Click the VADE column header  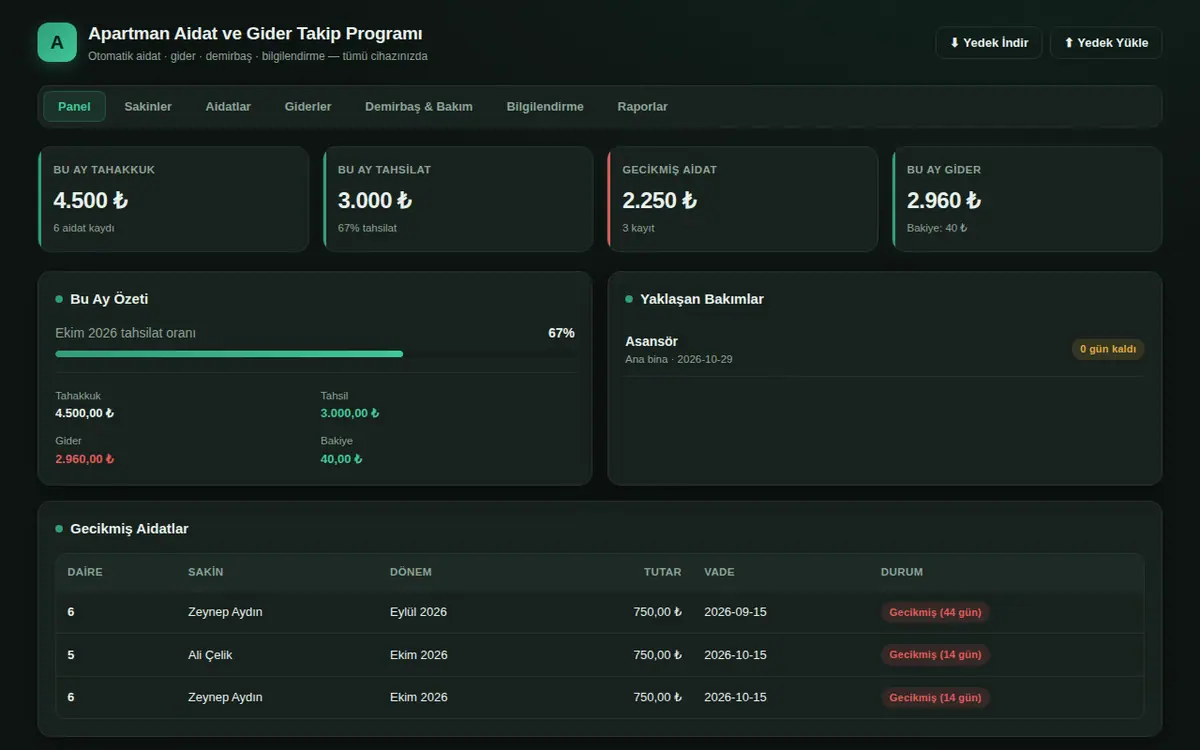click(719, 572)
